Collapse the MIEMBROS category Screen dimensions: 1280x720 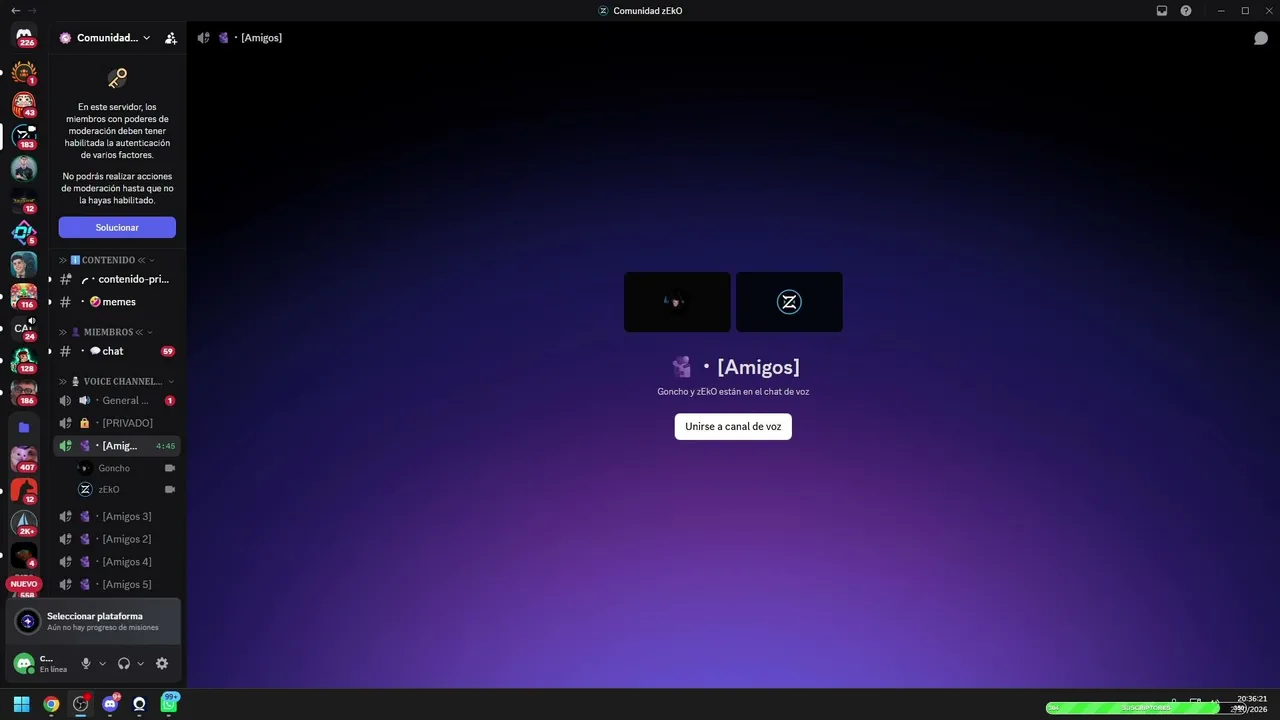[106, 332]
